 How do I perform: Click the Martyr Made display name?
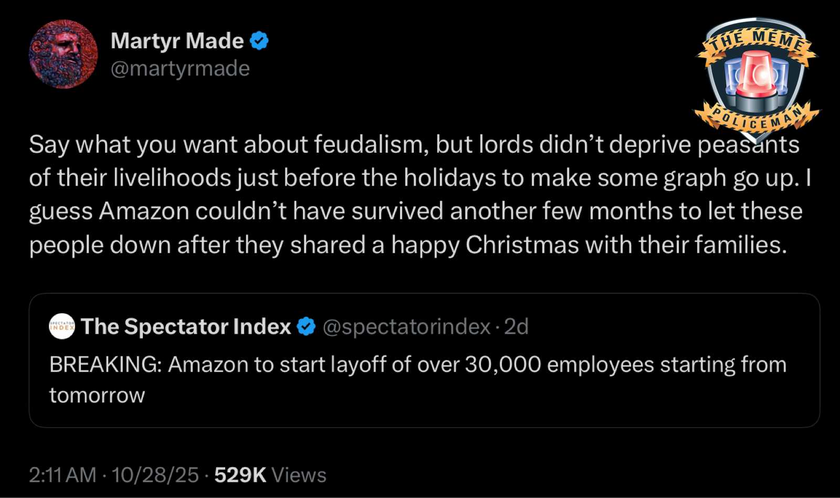pyautogui.click(x=178, y=41)
